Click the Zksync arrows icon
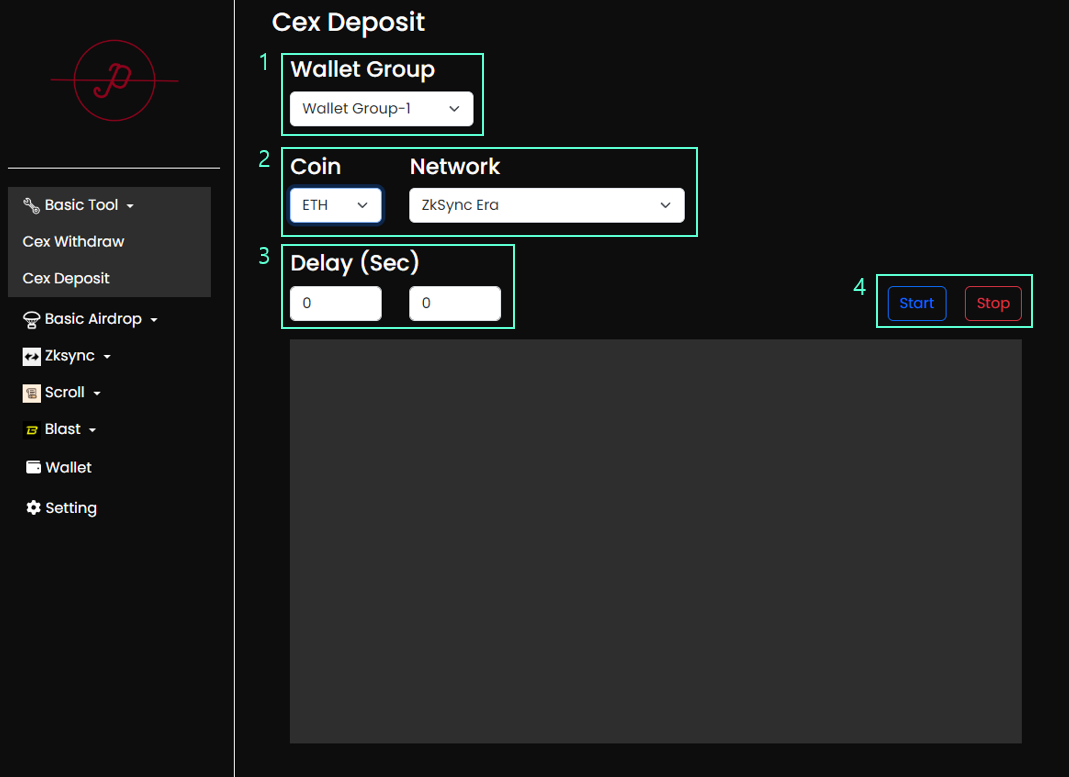 click(31, 356)
